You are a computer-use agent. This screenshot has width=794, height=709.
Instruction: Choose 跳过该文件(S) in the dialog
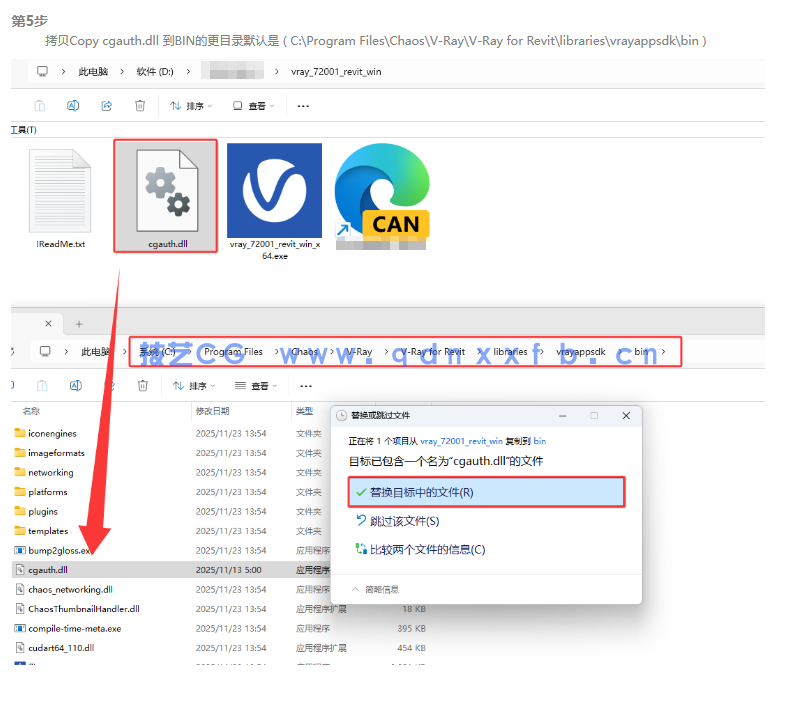(398, 521)
